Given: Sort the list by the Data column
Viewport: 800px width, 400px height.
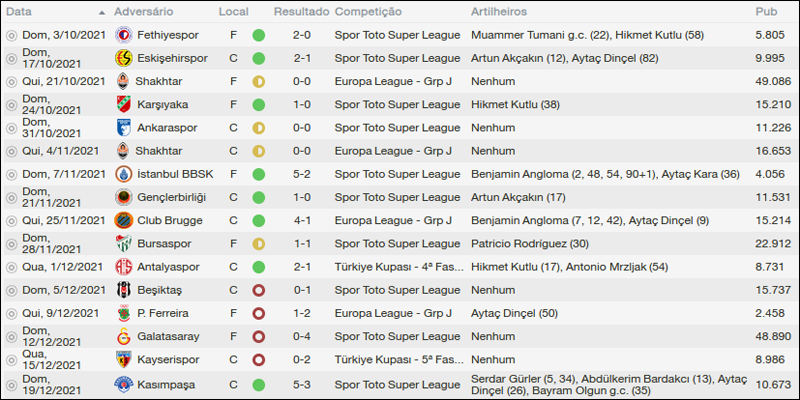Looking at the screenshot, I should [x=19, y=11].
